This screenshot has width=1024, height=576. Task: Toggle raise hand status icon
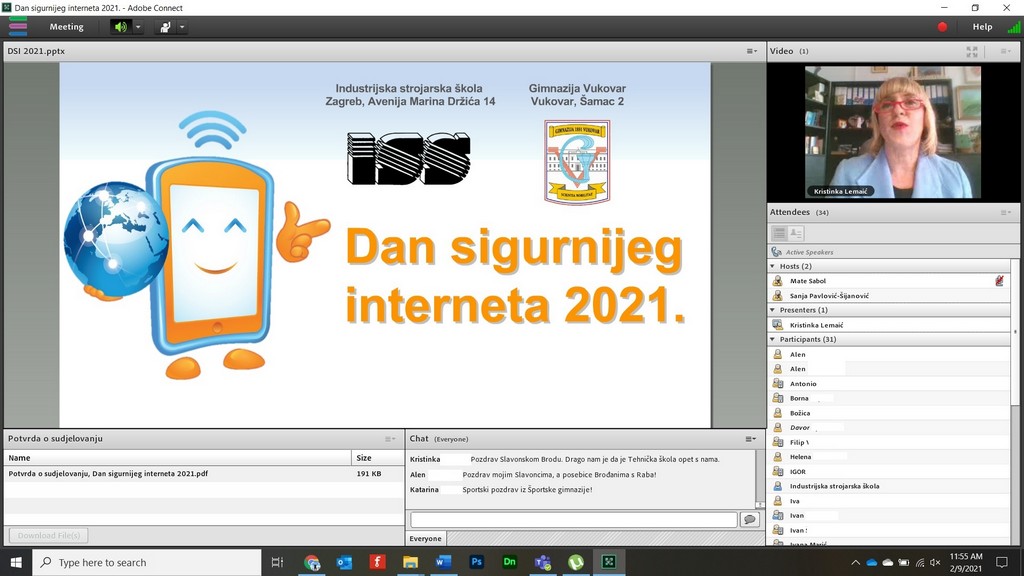click(165, 27)
